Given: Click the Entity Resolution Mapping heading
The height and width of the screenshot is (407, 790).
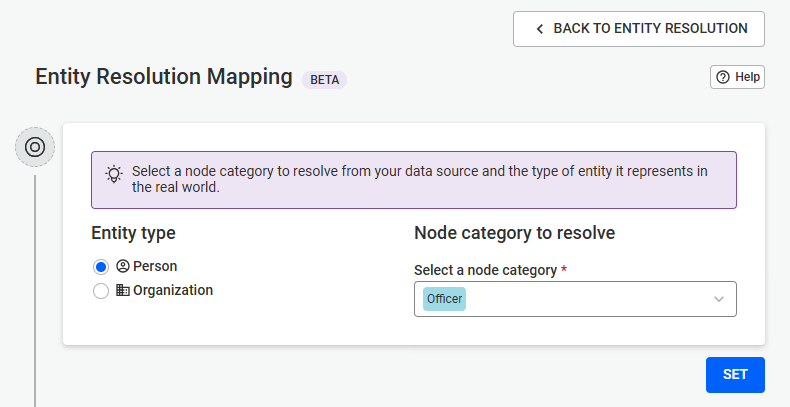Looking at the screenshot, I should pyautogui.click(x=164, y=77).
